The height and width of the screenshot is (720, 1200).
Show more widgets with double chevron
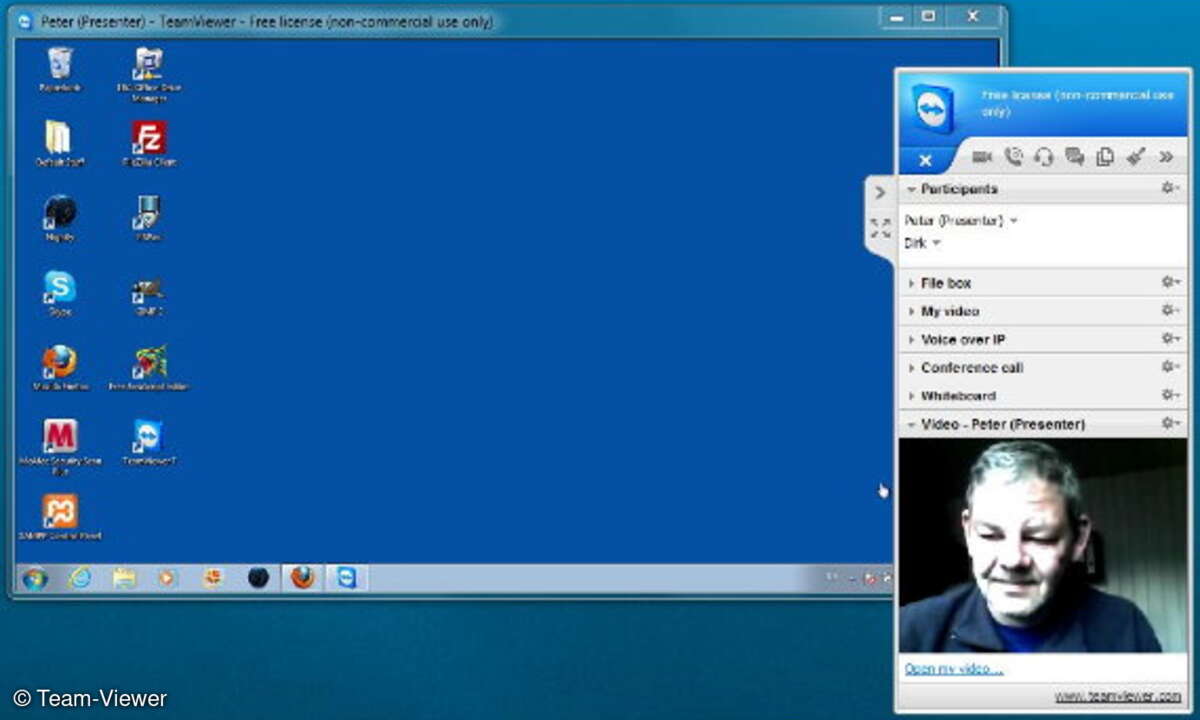coord(1166,157)
